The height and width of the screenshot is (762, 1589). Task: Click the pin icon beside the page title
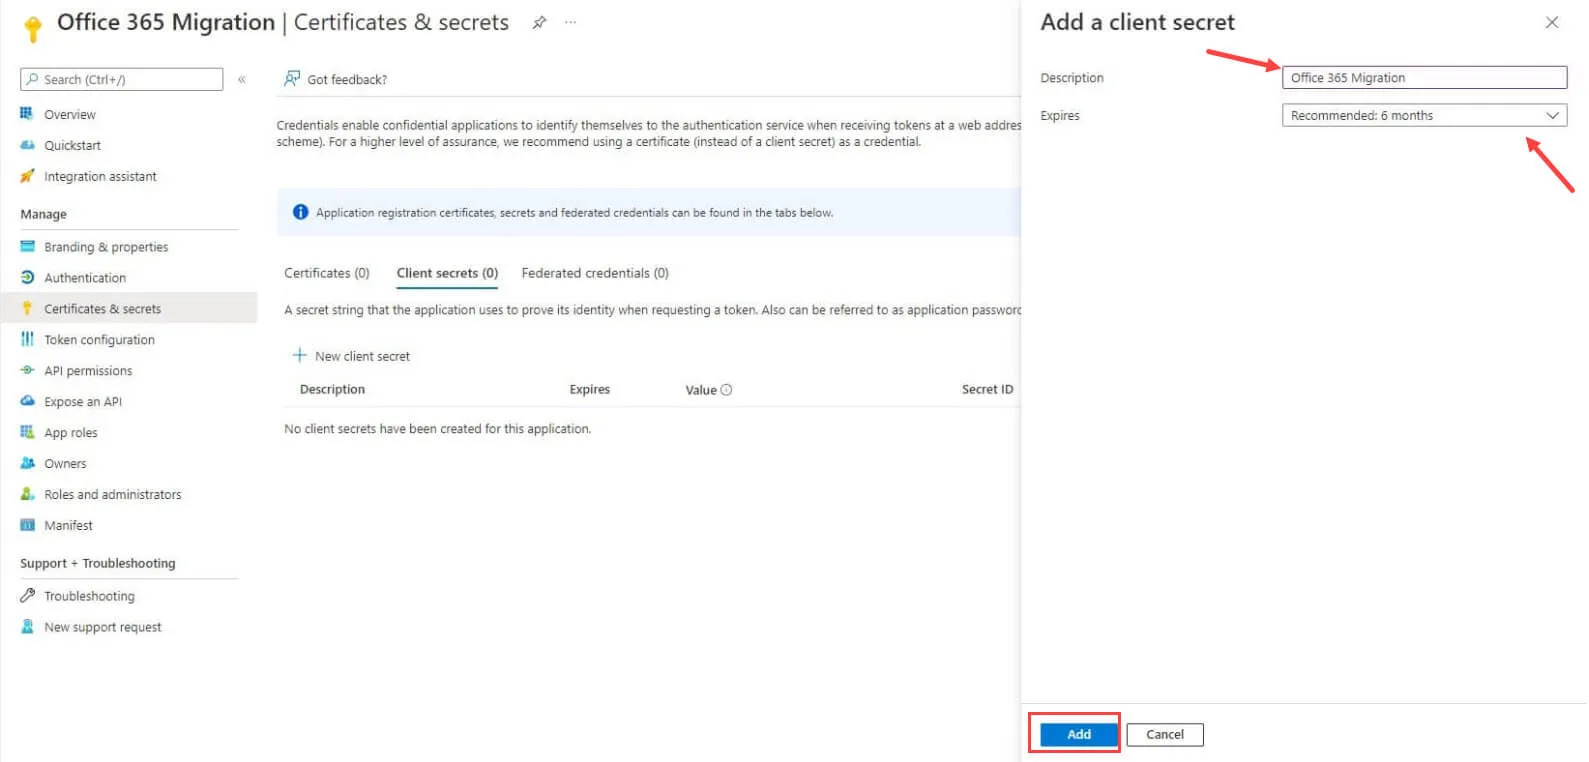(x=539, y=22)
